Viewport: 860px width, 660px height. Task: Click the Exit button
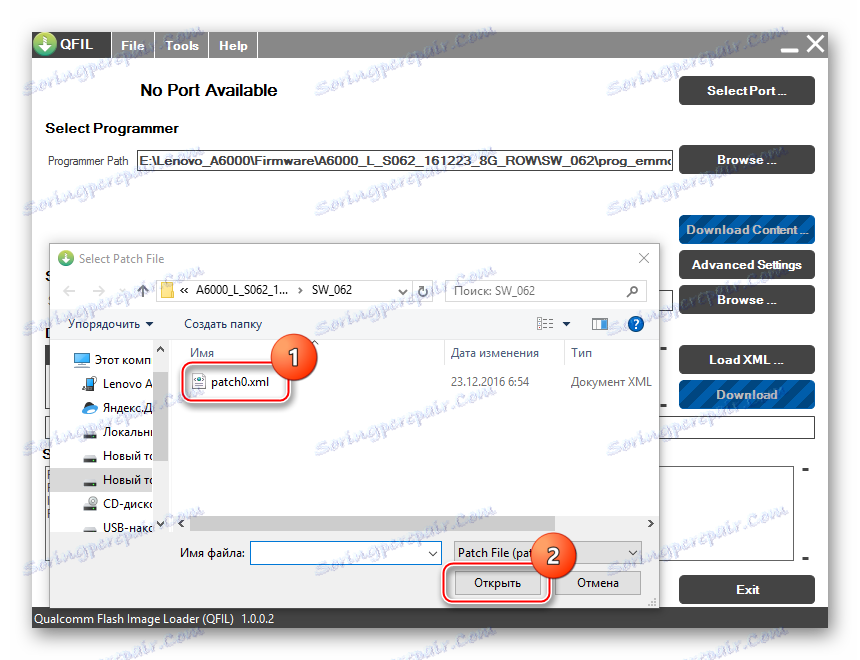tap(746, 590)
